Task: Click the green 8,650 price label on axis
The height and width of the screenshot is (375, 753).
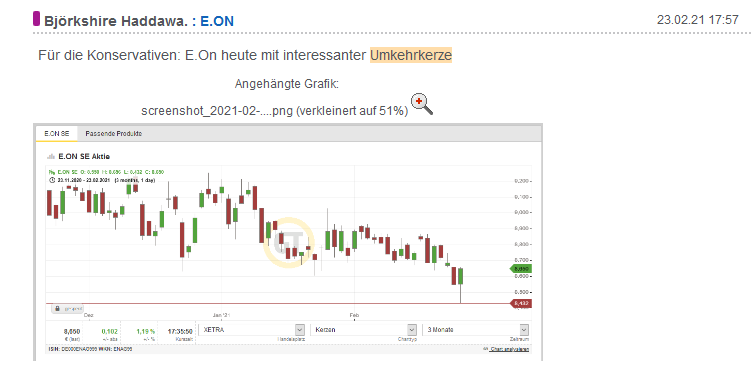Action: pyautogui.click(x=521, y=269)
